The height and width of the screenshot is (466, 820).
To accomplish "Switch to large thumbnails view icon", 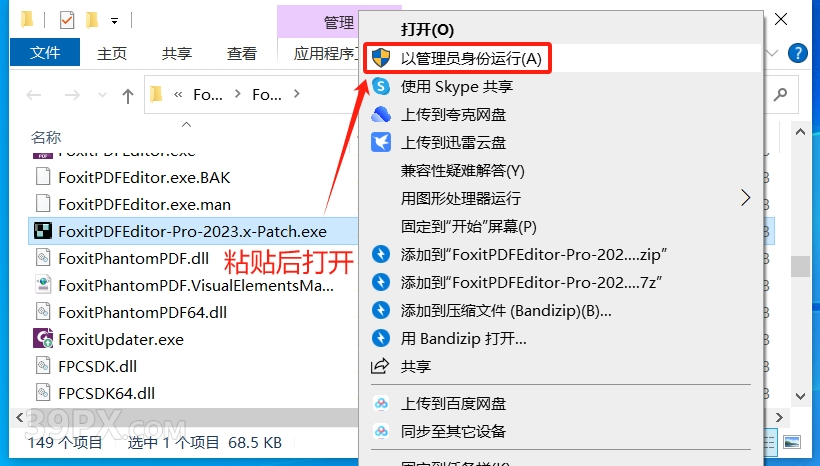I will (x=792, y=442).
